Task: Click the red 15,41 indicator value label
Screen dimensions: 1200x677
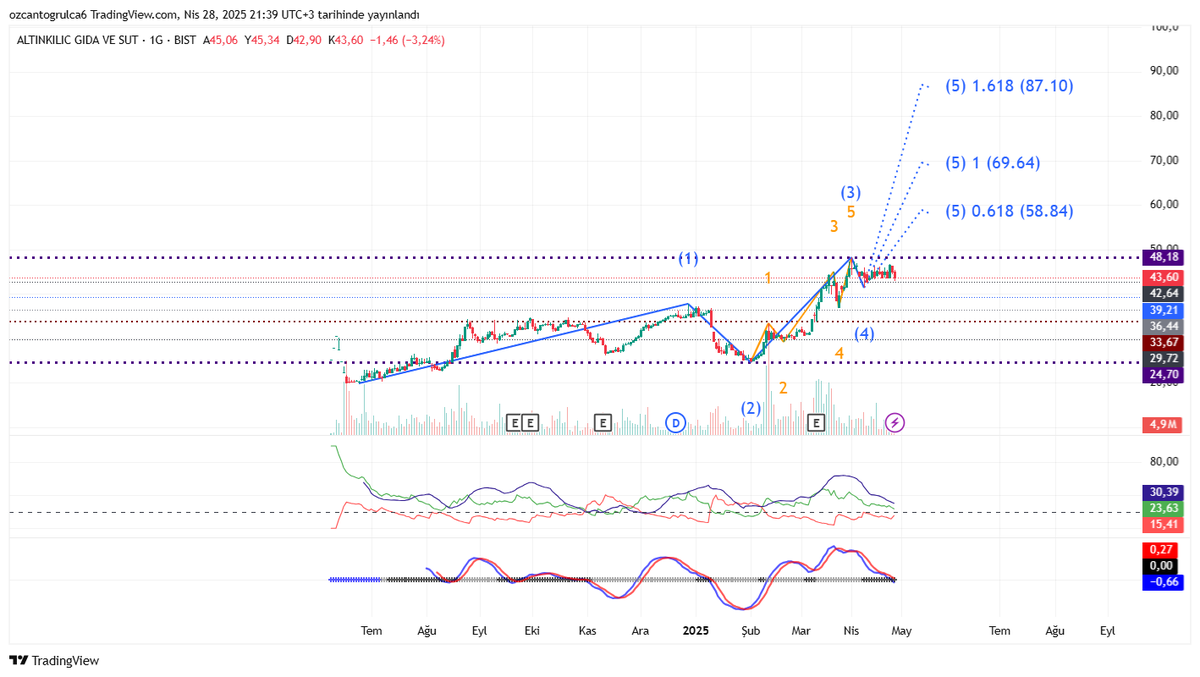Action: coord(1162,524)
